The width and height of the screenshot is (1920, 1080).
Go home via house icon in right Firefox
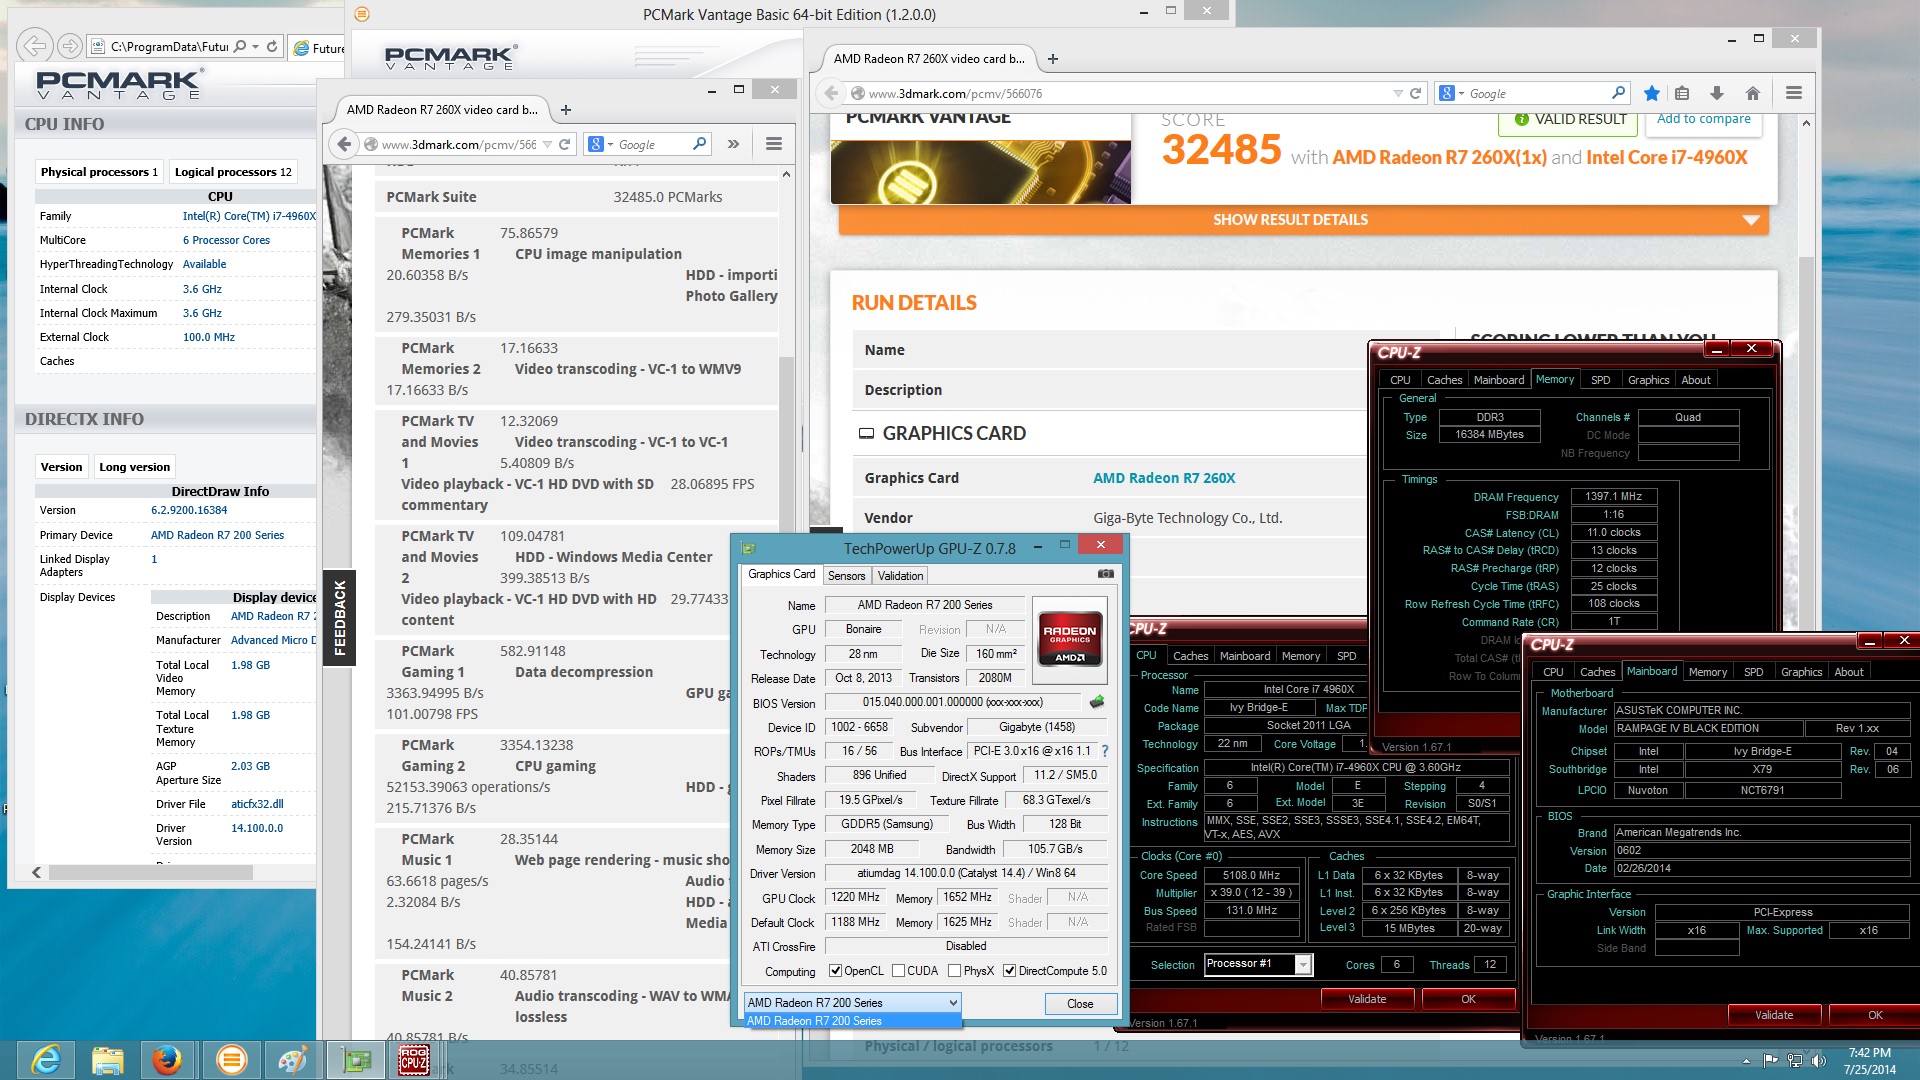(x=1752, y=93)
